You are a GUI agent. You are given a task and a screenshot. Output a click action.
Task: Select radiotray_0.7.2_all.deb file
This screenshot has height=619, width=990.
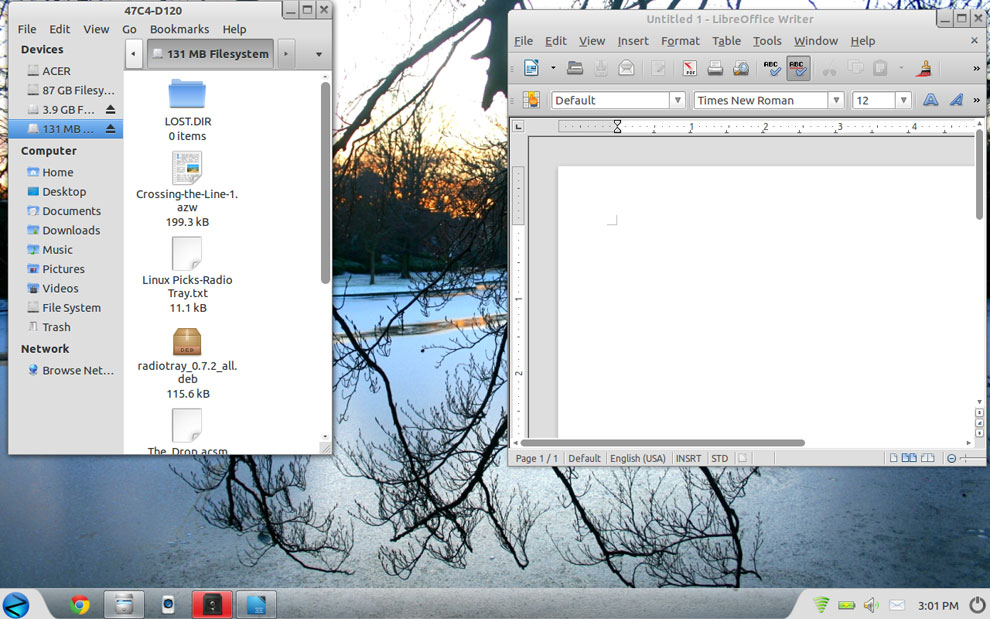pos(187,363)
